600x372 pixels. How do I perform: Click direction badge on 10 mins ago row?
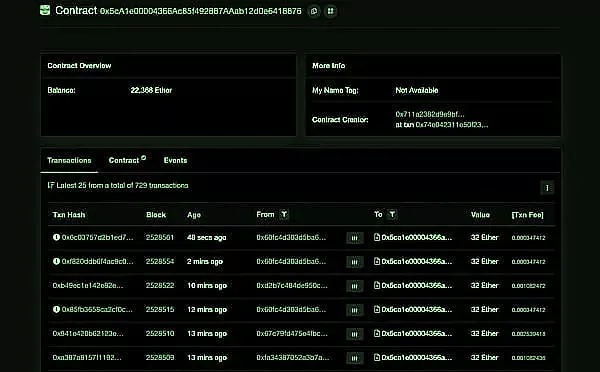click(x=355, y=286)
